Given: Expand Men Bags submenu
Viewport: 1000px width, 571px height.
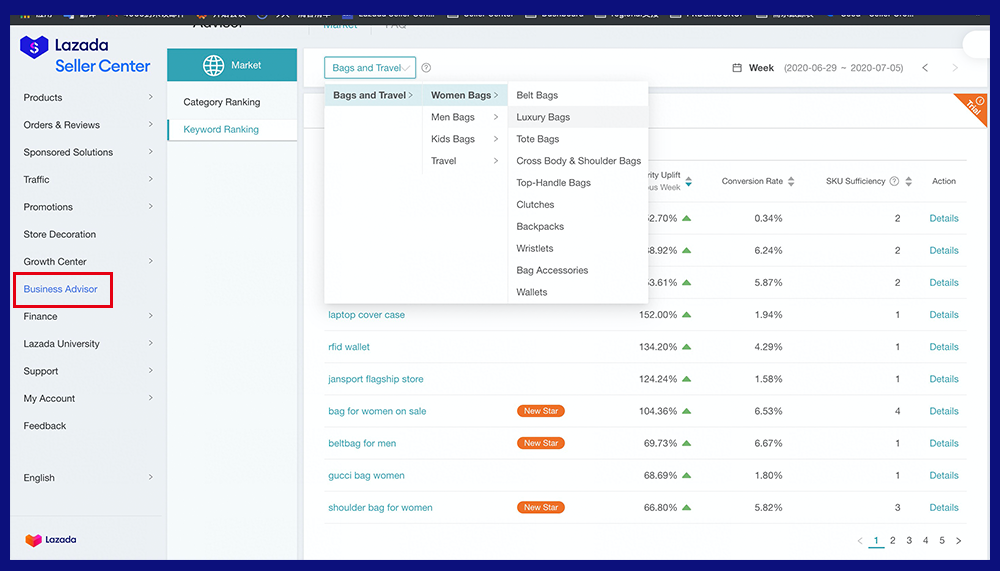Looking at the screenshot, I should coord(464,117).
